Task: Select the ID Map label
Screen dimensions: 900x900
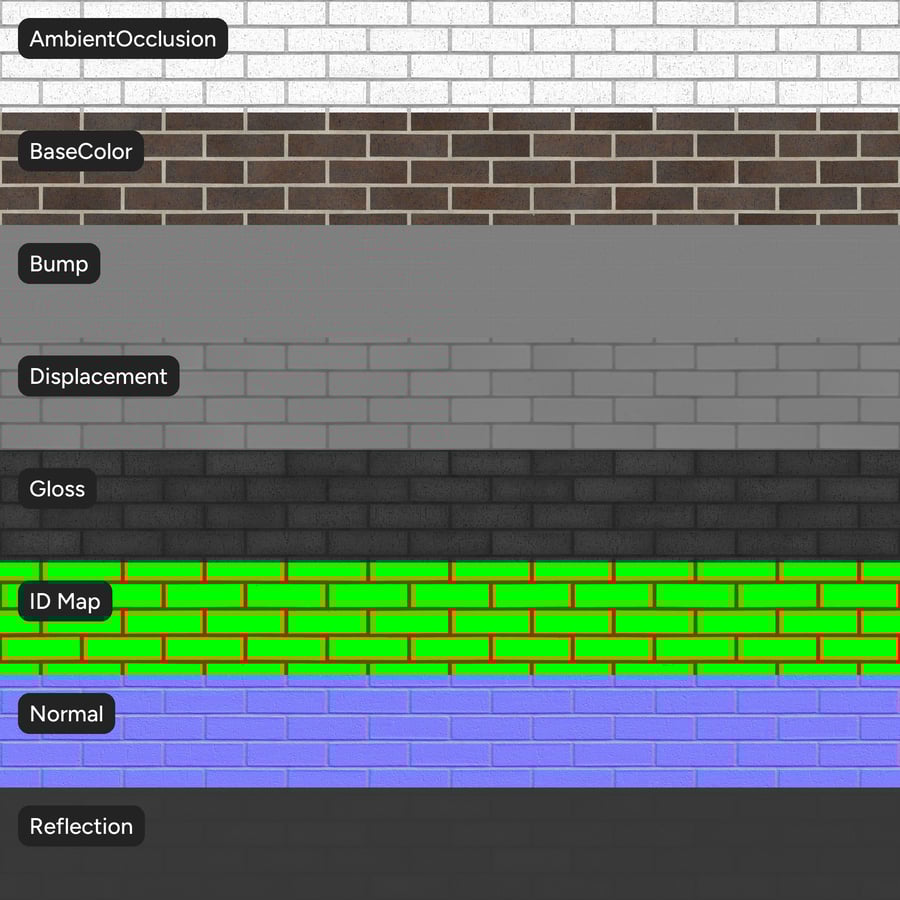Action: (x=65, y=601)
